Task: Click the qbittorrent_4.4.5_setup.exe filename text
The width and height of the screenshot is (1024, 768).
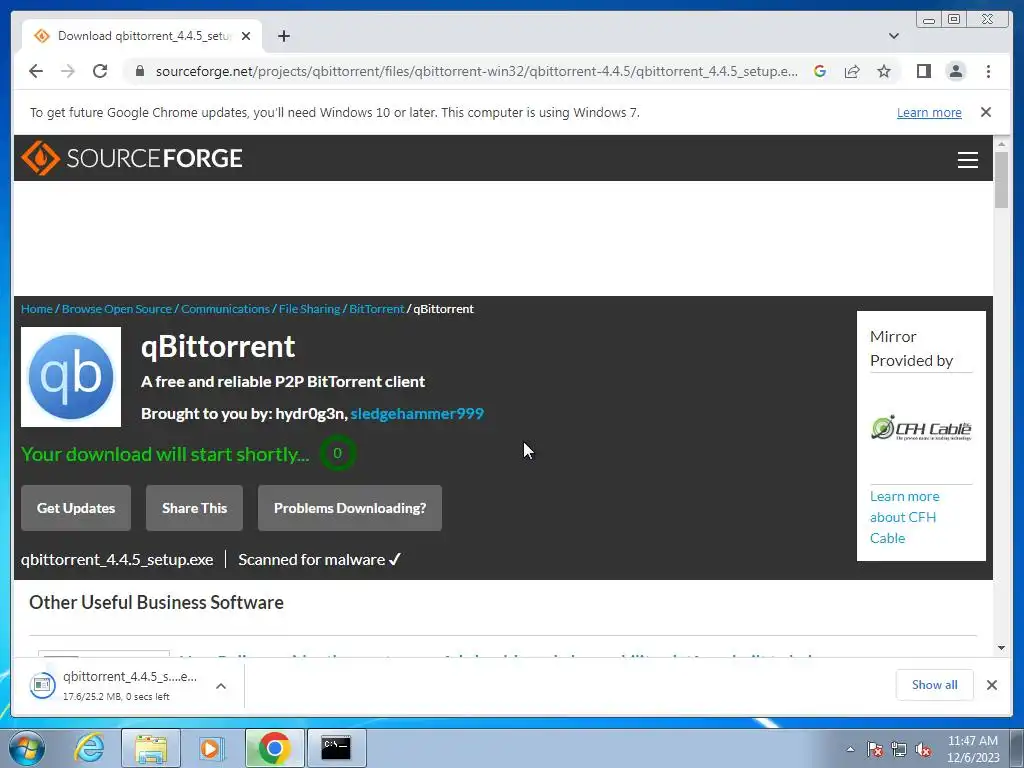Action: coord(117,560)
